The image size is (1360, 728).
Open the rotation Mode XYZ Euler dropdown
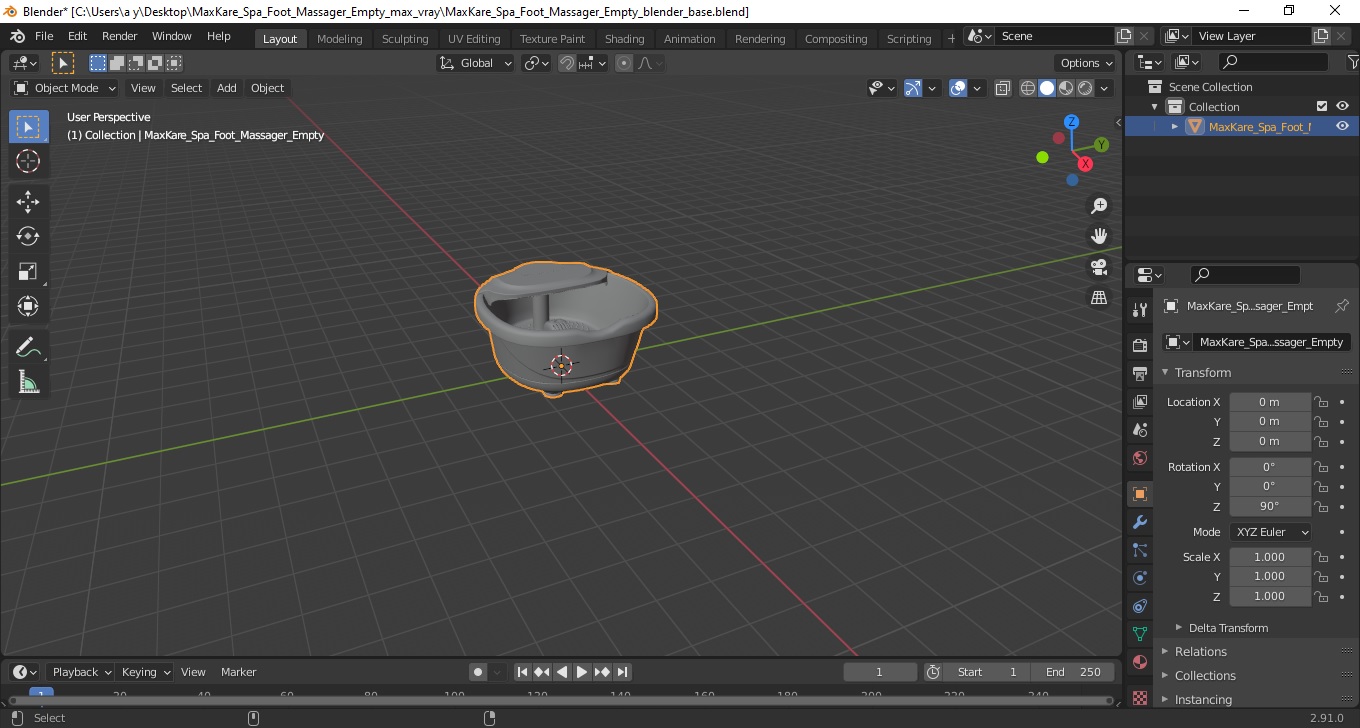click(1270, 532)
